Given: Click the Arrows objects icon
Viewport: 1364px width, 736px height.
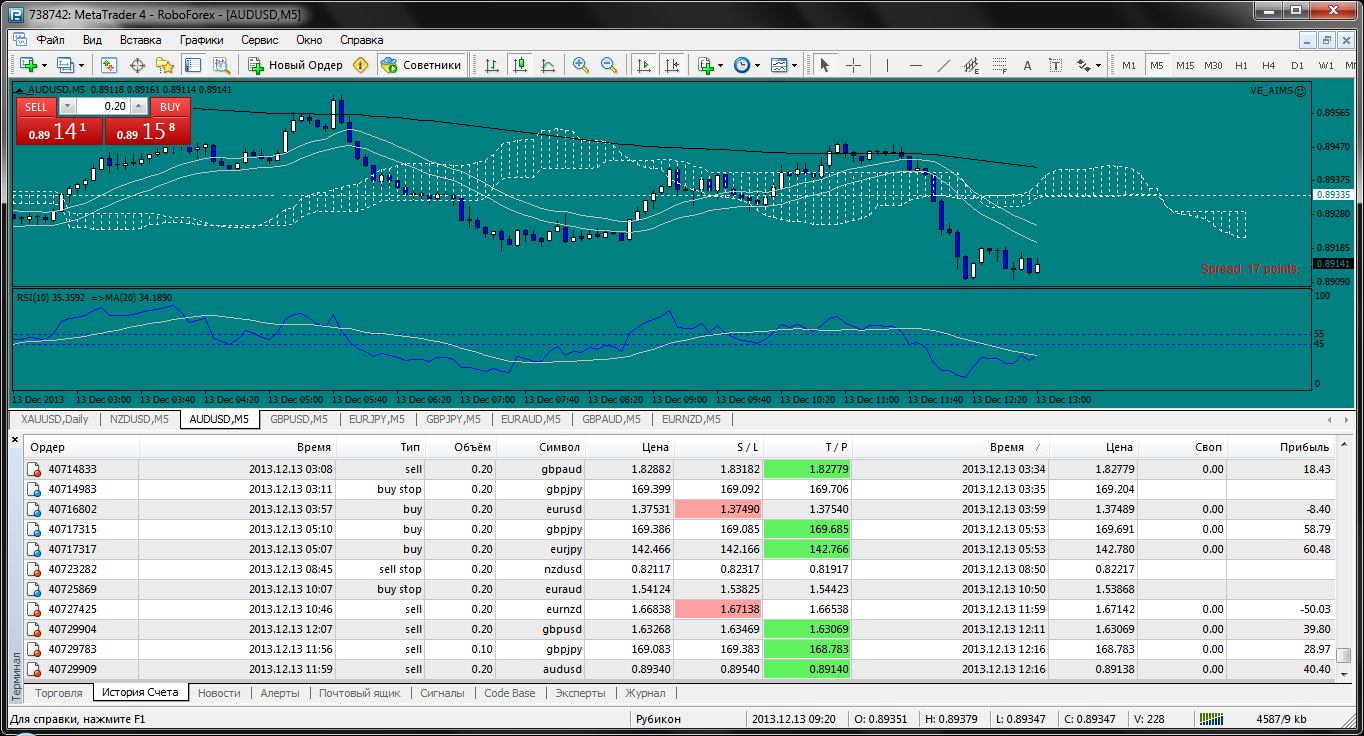Looking at the screenshot, I should [1083, 65].
